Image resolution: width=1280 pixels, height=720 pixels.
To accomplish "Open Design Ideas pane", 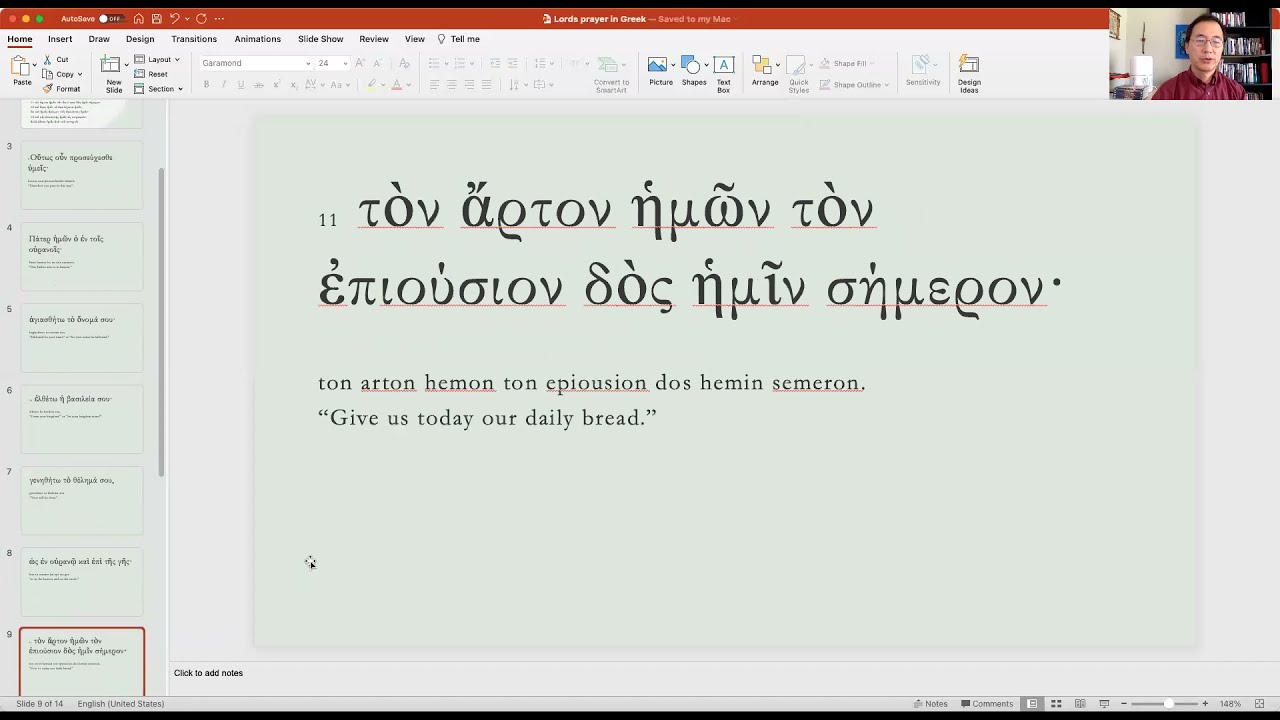I will (969, 75).
